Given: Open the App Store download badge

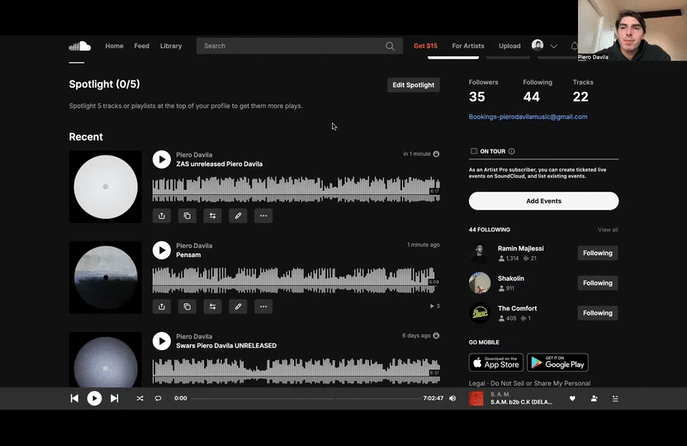Looking at the screenshot, I should tap(496, 363).
